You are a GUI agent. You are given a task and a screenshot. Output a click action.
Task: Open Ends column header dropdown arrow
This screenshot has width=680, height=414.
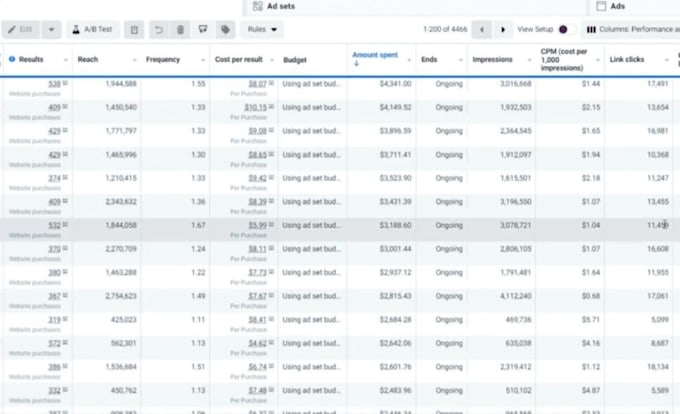tap(461, 60)
